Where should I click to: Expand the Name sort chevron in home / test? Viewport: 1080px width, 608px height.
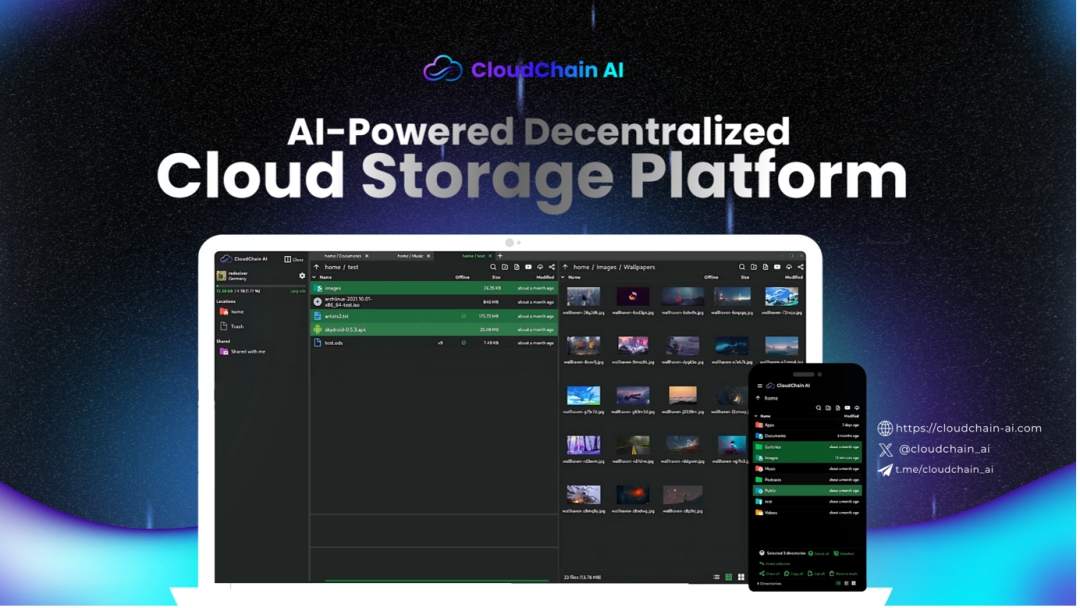314,277
